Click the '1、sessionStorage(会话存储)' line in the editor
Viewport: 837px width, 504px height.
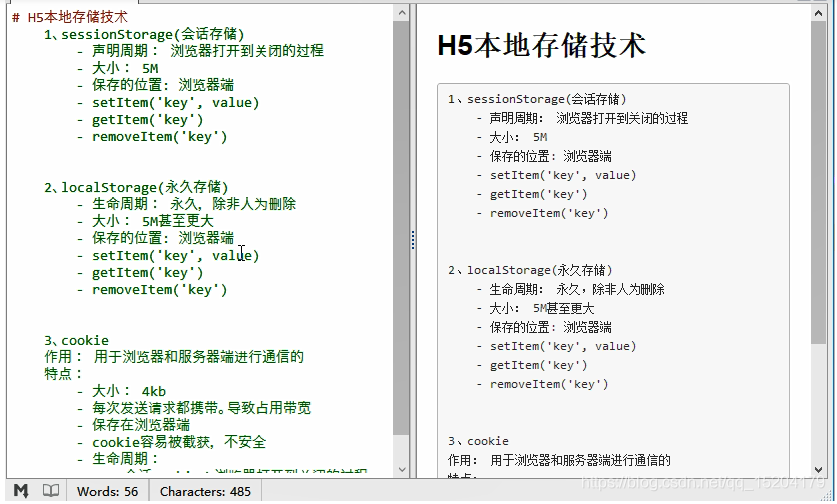(x=144, y=34)
